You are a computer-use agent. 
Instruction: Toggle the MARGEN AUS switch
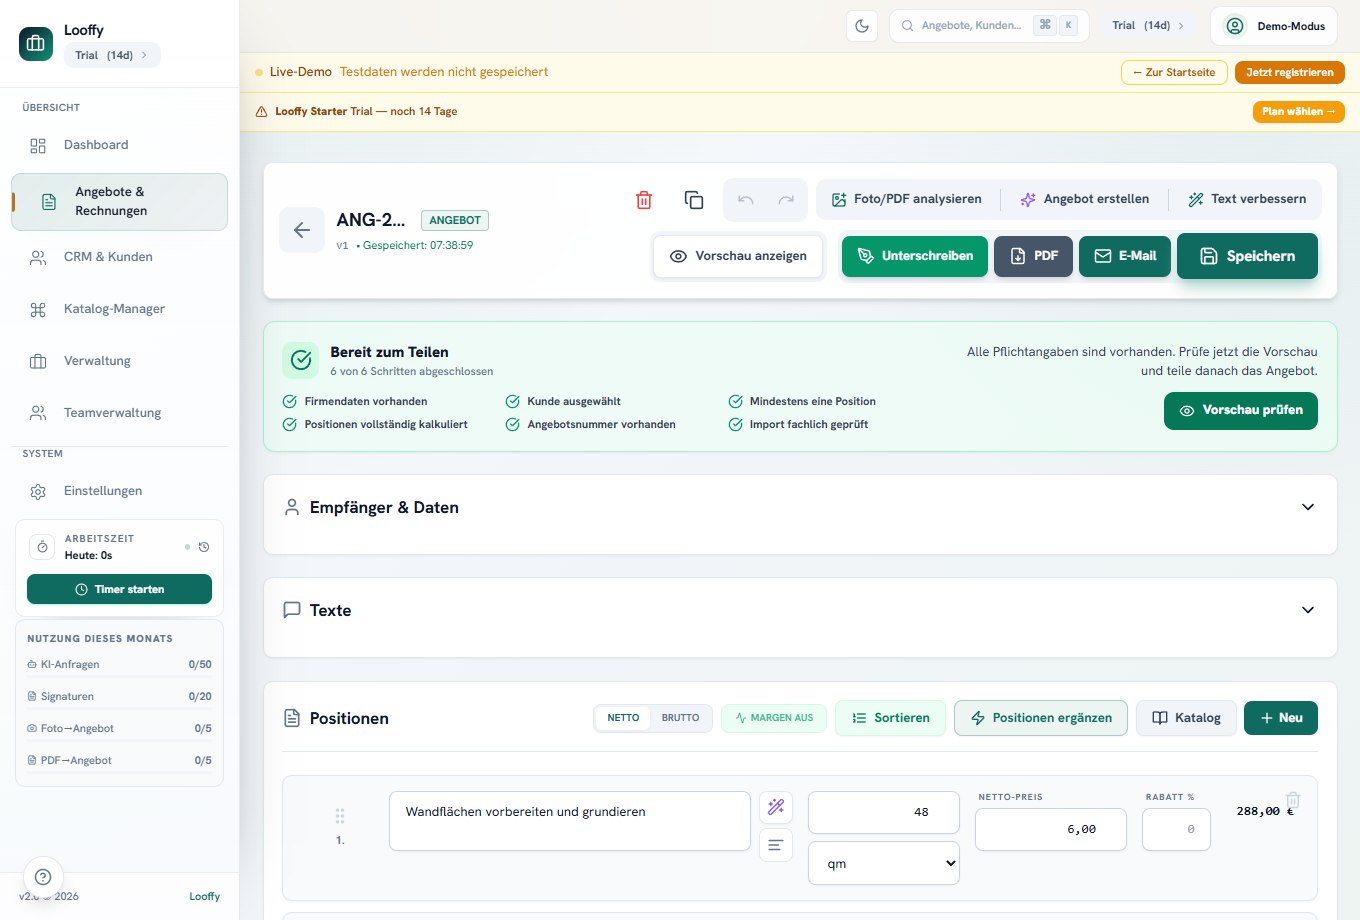tap(774, 718)
